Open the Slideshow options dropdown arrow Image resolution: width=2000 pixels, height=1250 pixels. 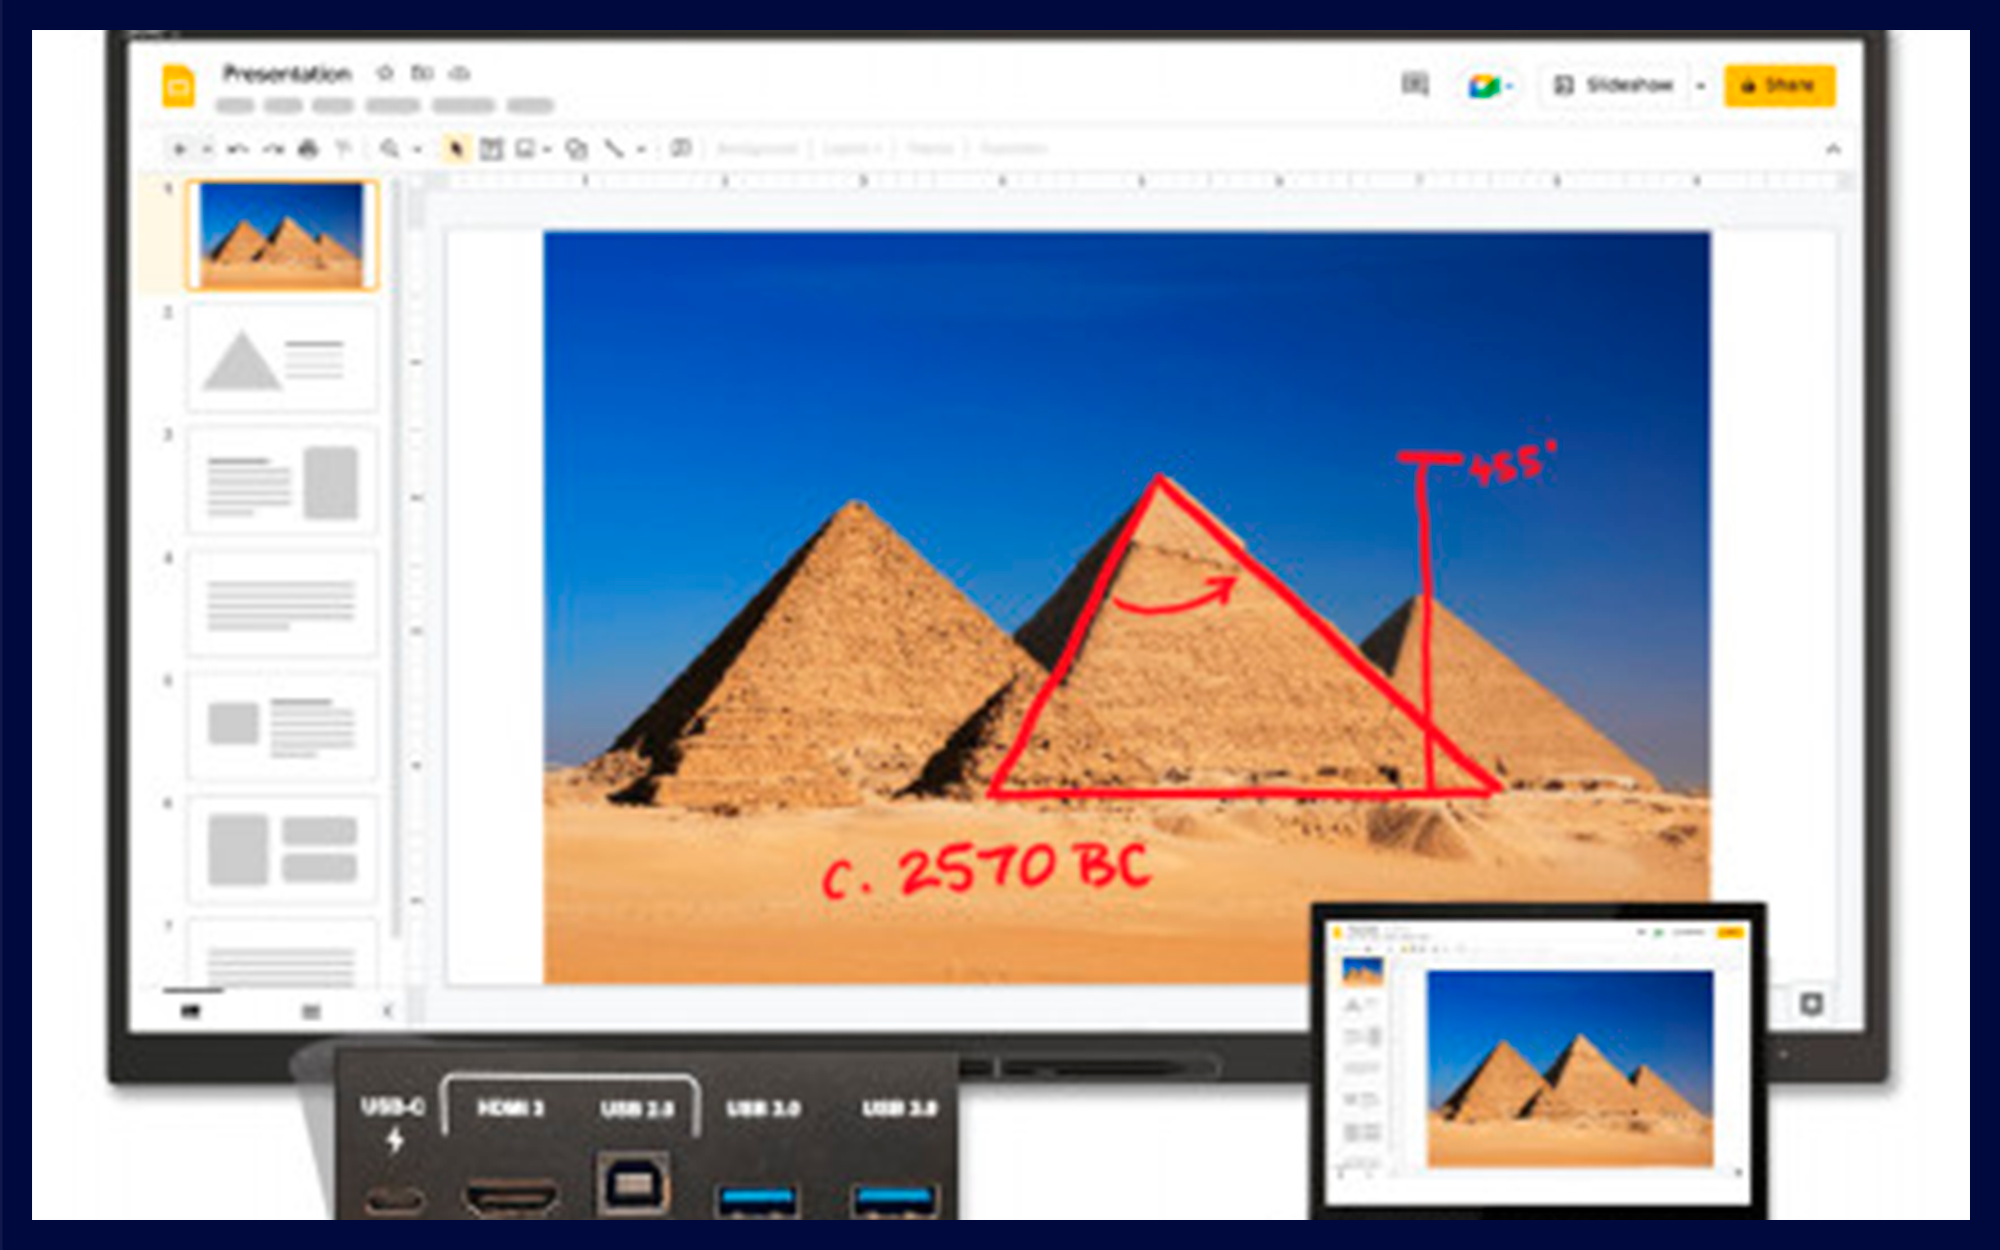[x=1700, y=86]
